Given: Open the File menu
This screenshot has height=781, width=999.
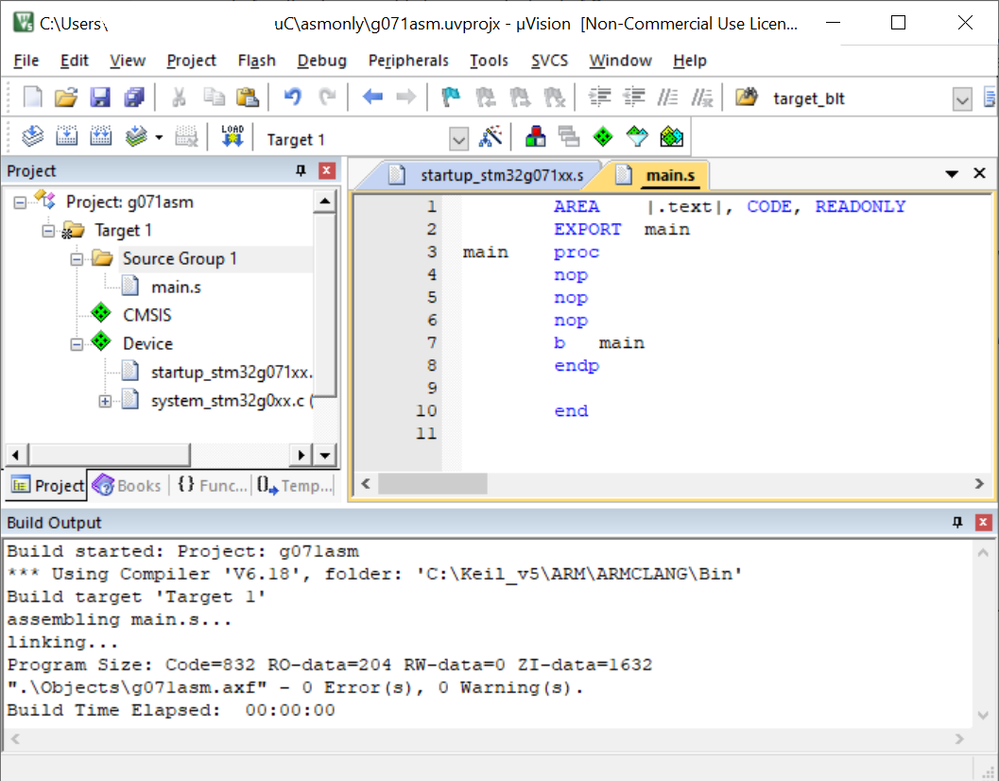Looking at the screenshot, I should click(x=26, y=61).
